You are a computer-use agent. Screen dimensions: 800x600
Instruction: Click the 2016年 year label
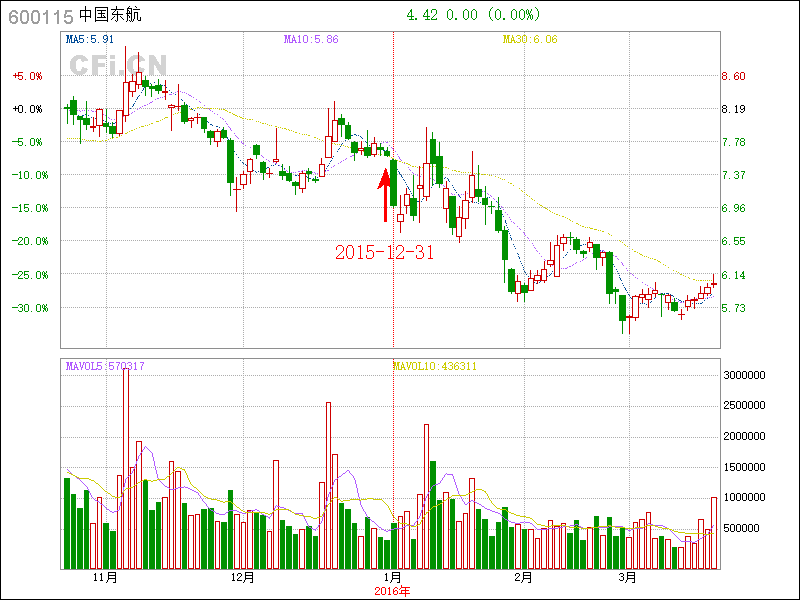(x=391, y=591)
